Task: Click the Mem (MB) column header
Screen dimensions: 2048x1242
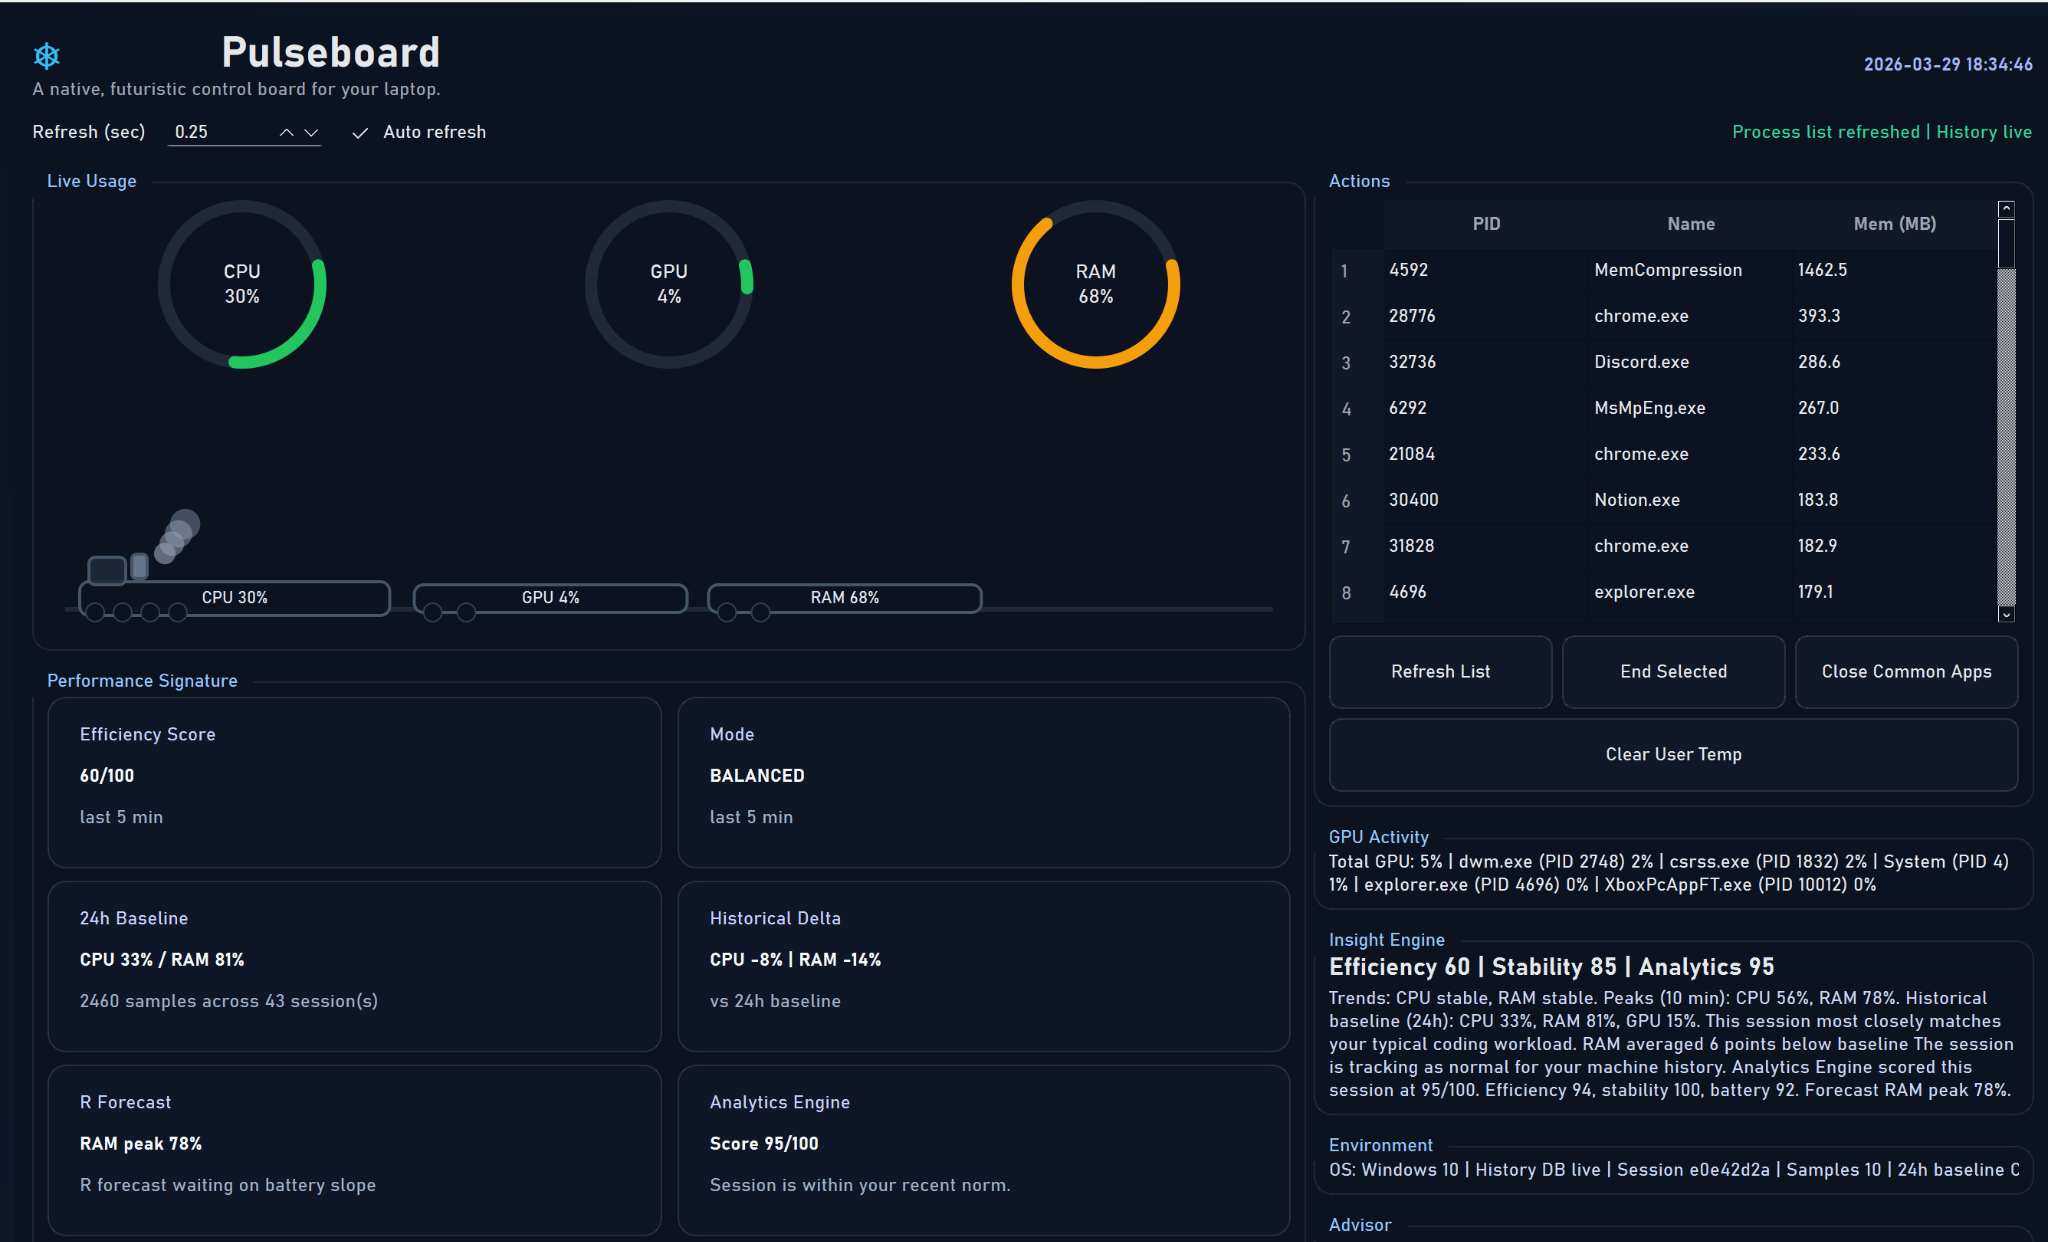Action: point(1893,224)
